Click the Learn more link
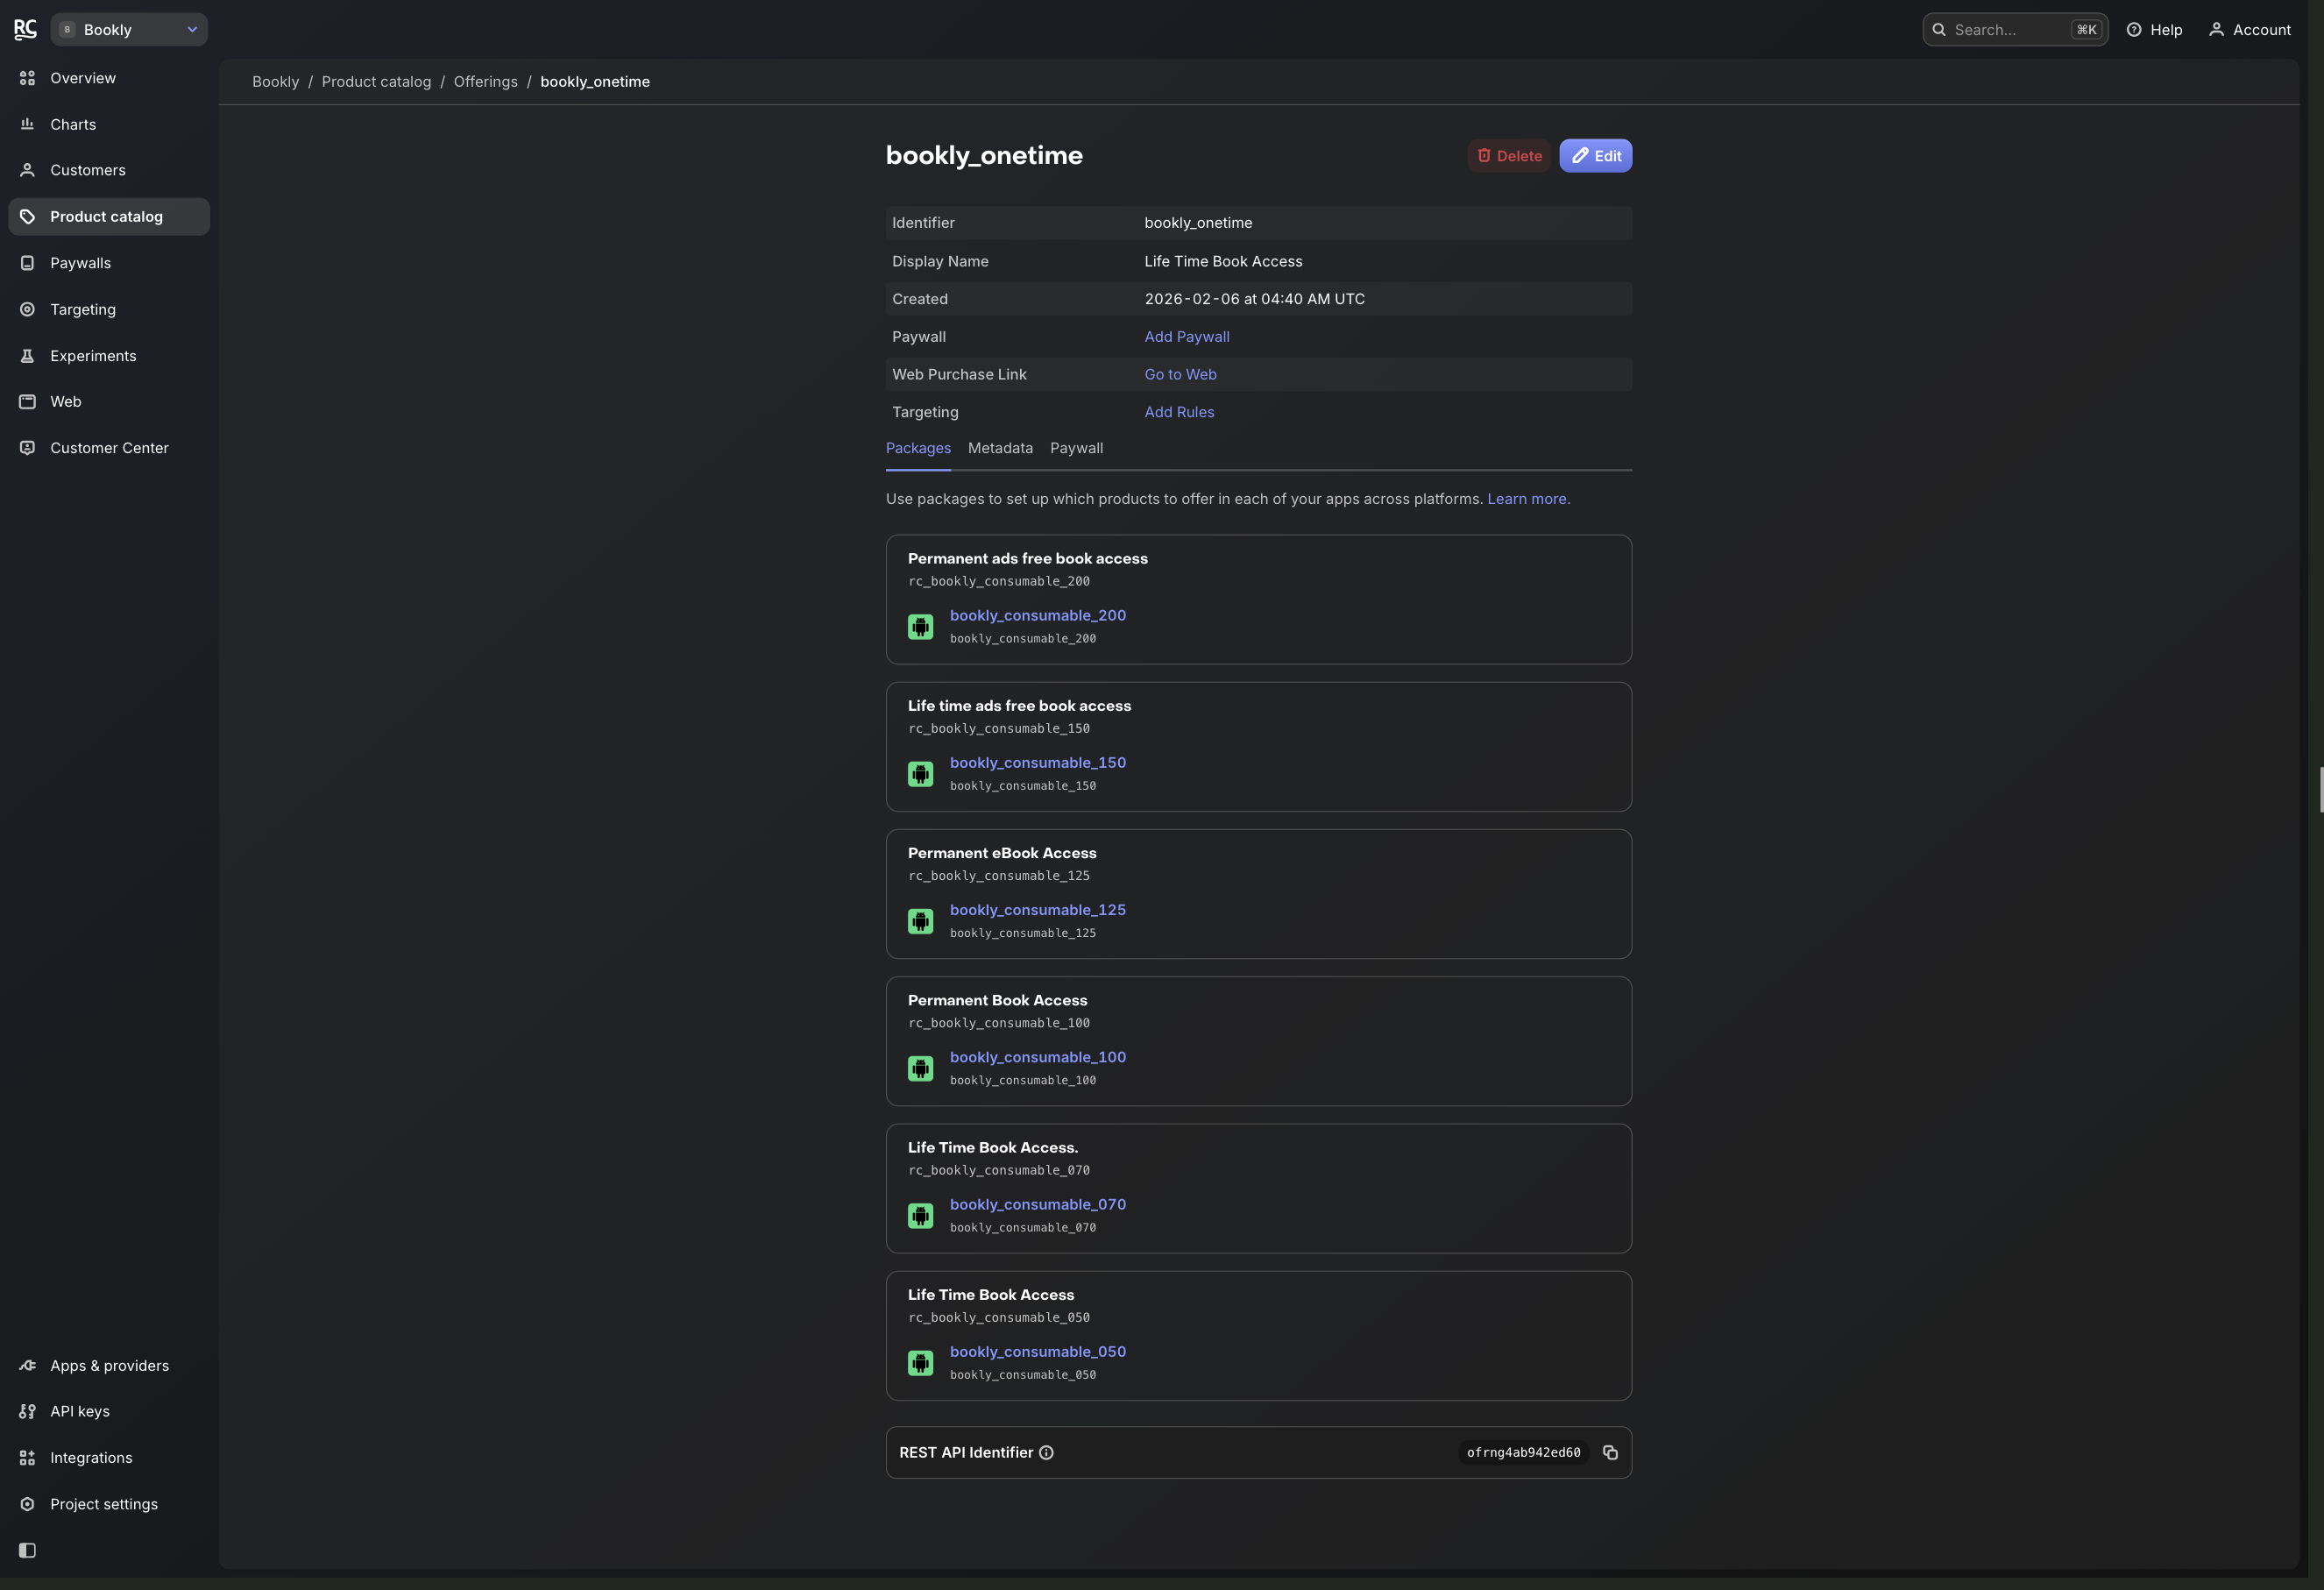The height and width of the screenshot is (1590, 2324). tap(1528, 499)
